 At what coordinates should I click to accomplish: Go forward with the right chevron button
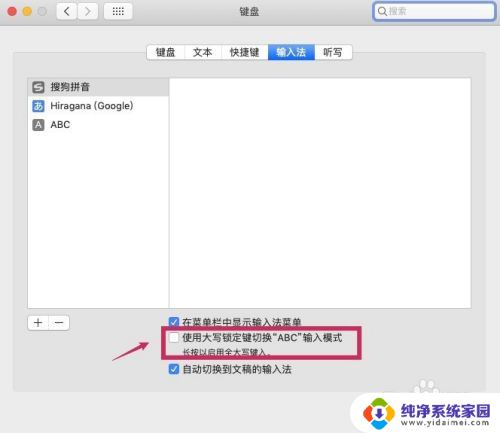[88, 12]
